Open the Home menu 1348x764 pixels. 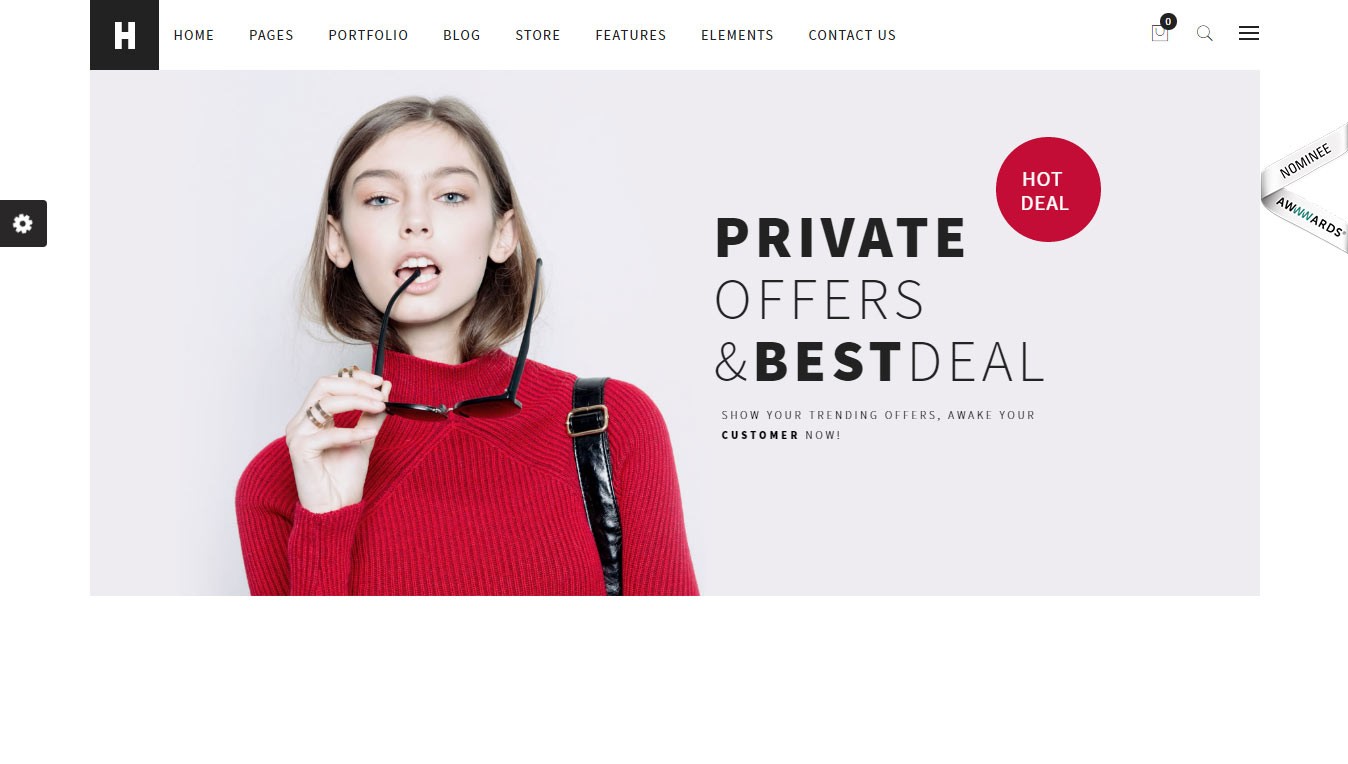point(194,35)
